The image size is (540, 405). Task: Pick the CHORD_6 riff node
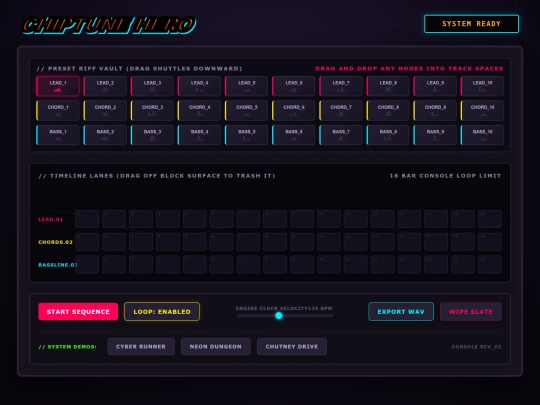pos(294,111)
